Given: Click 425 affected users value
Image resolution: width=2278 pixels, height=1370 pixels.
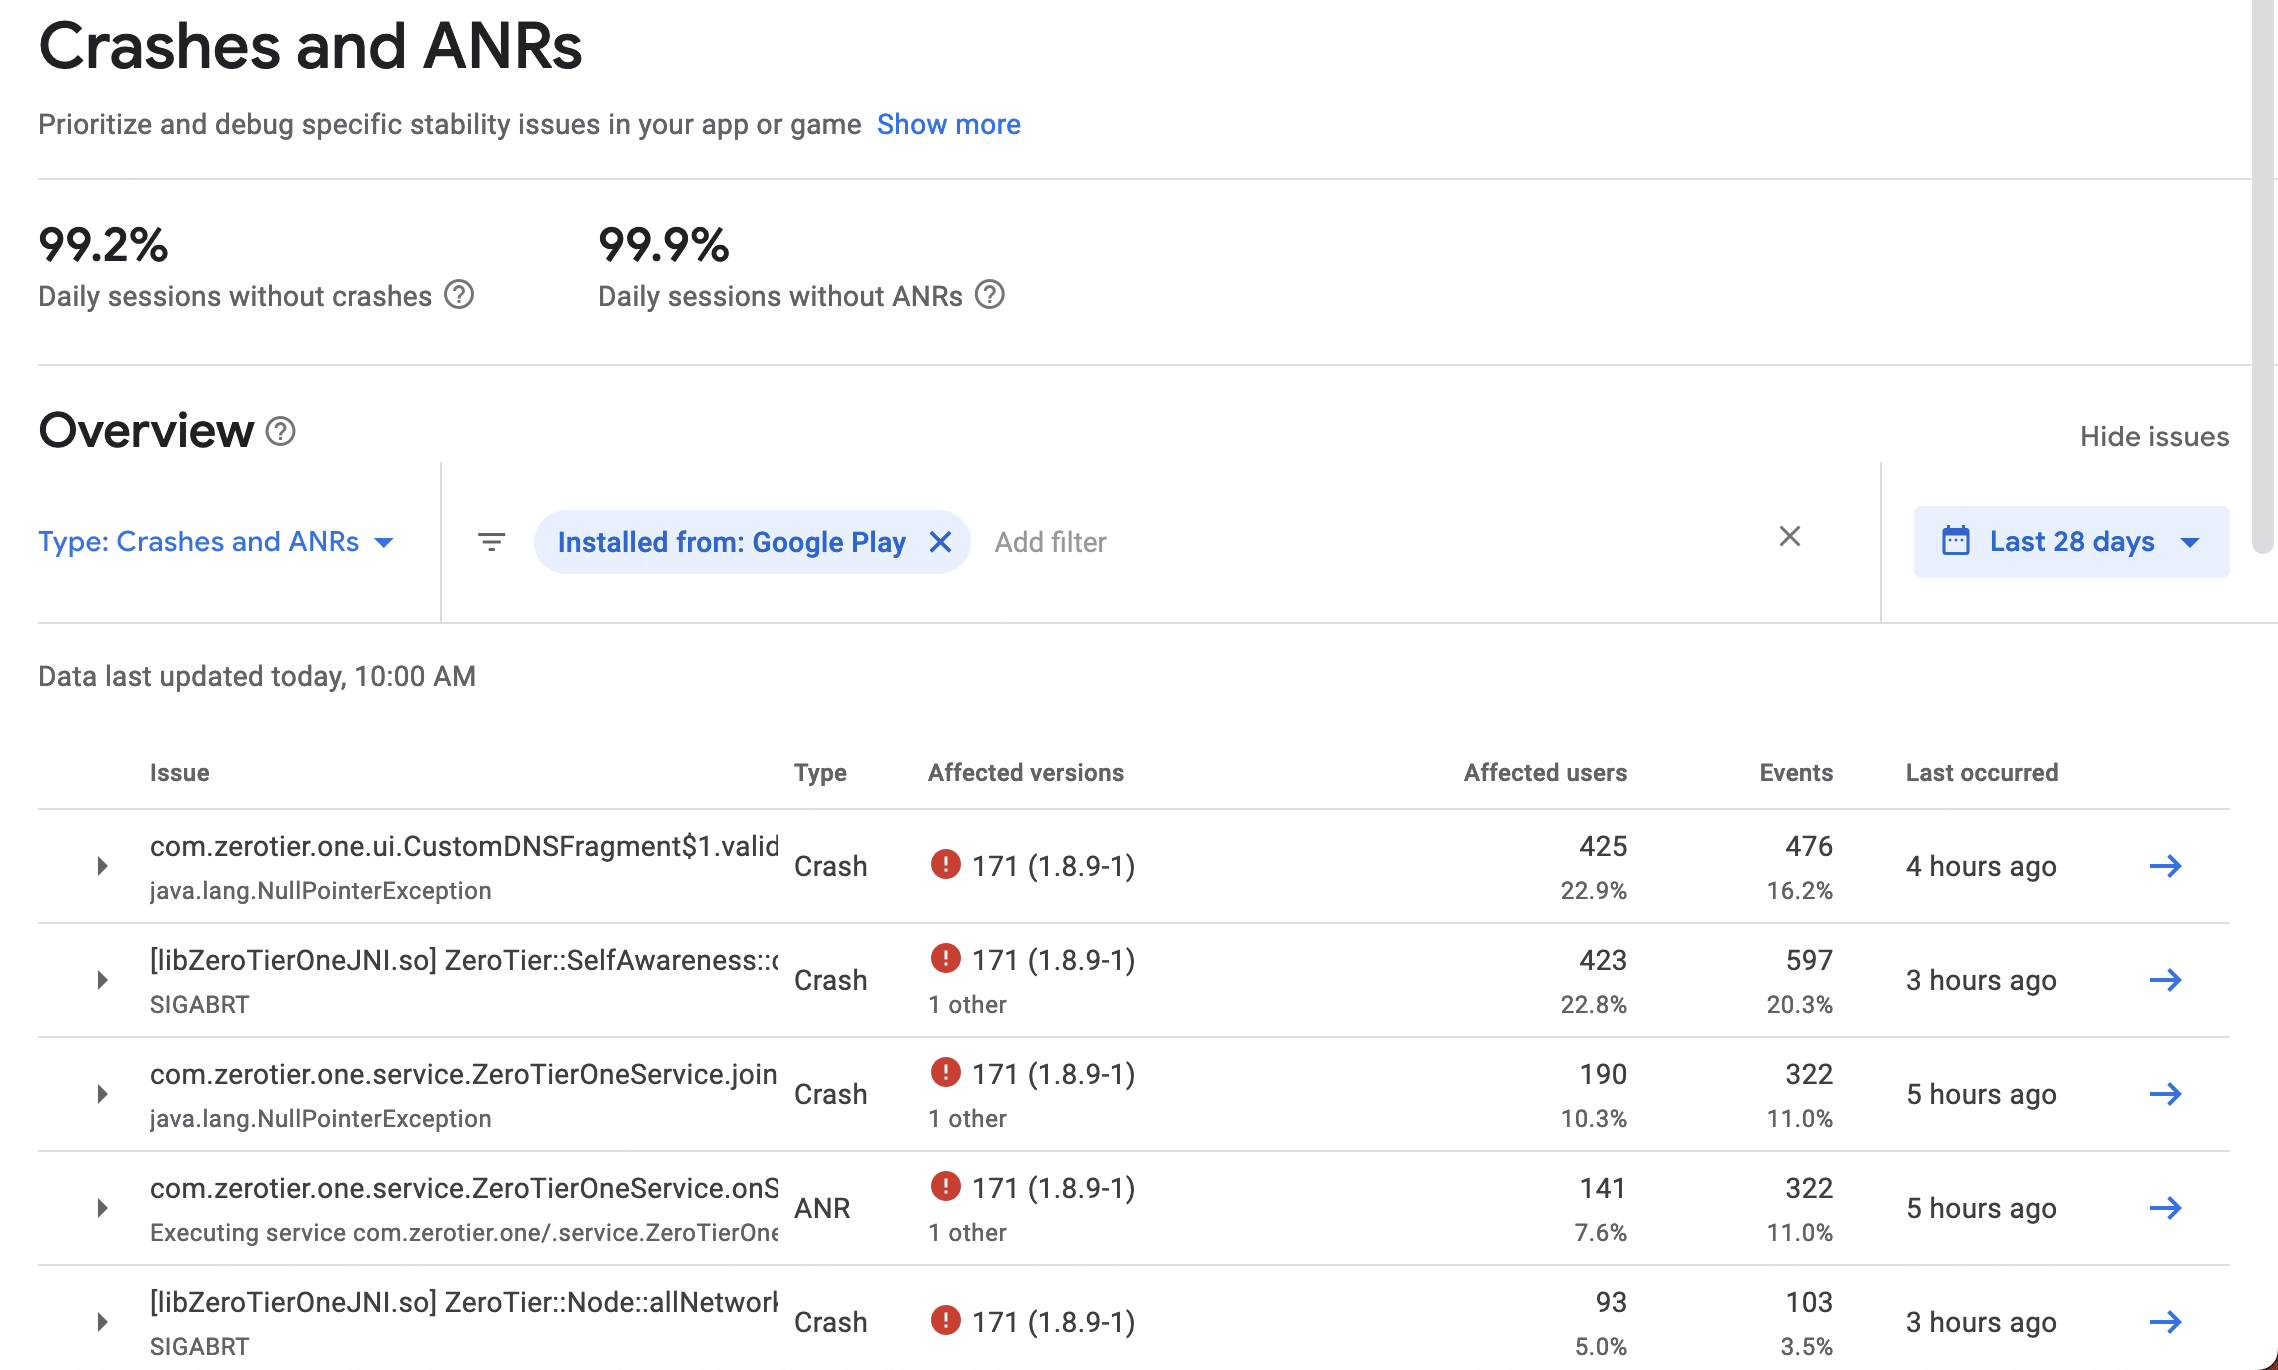Looking at the screenshot, I should tap(1603, 846).
